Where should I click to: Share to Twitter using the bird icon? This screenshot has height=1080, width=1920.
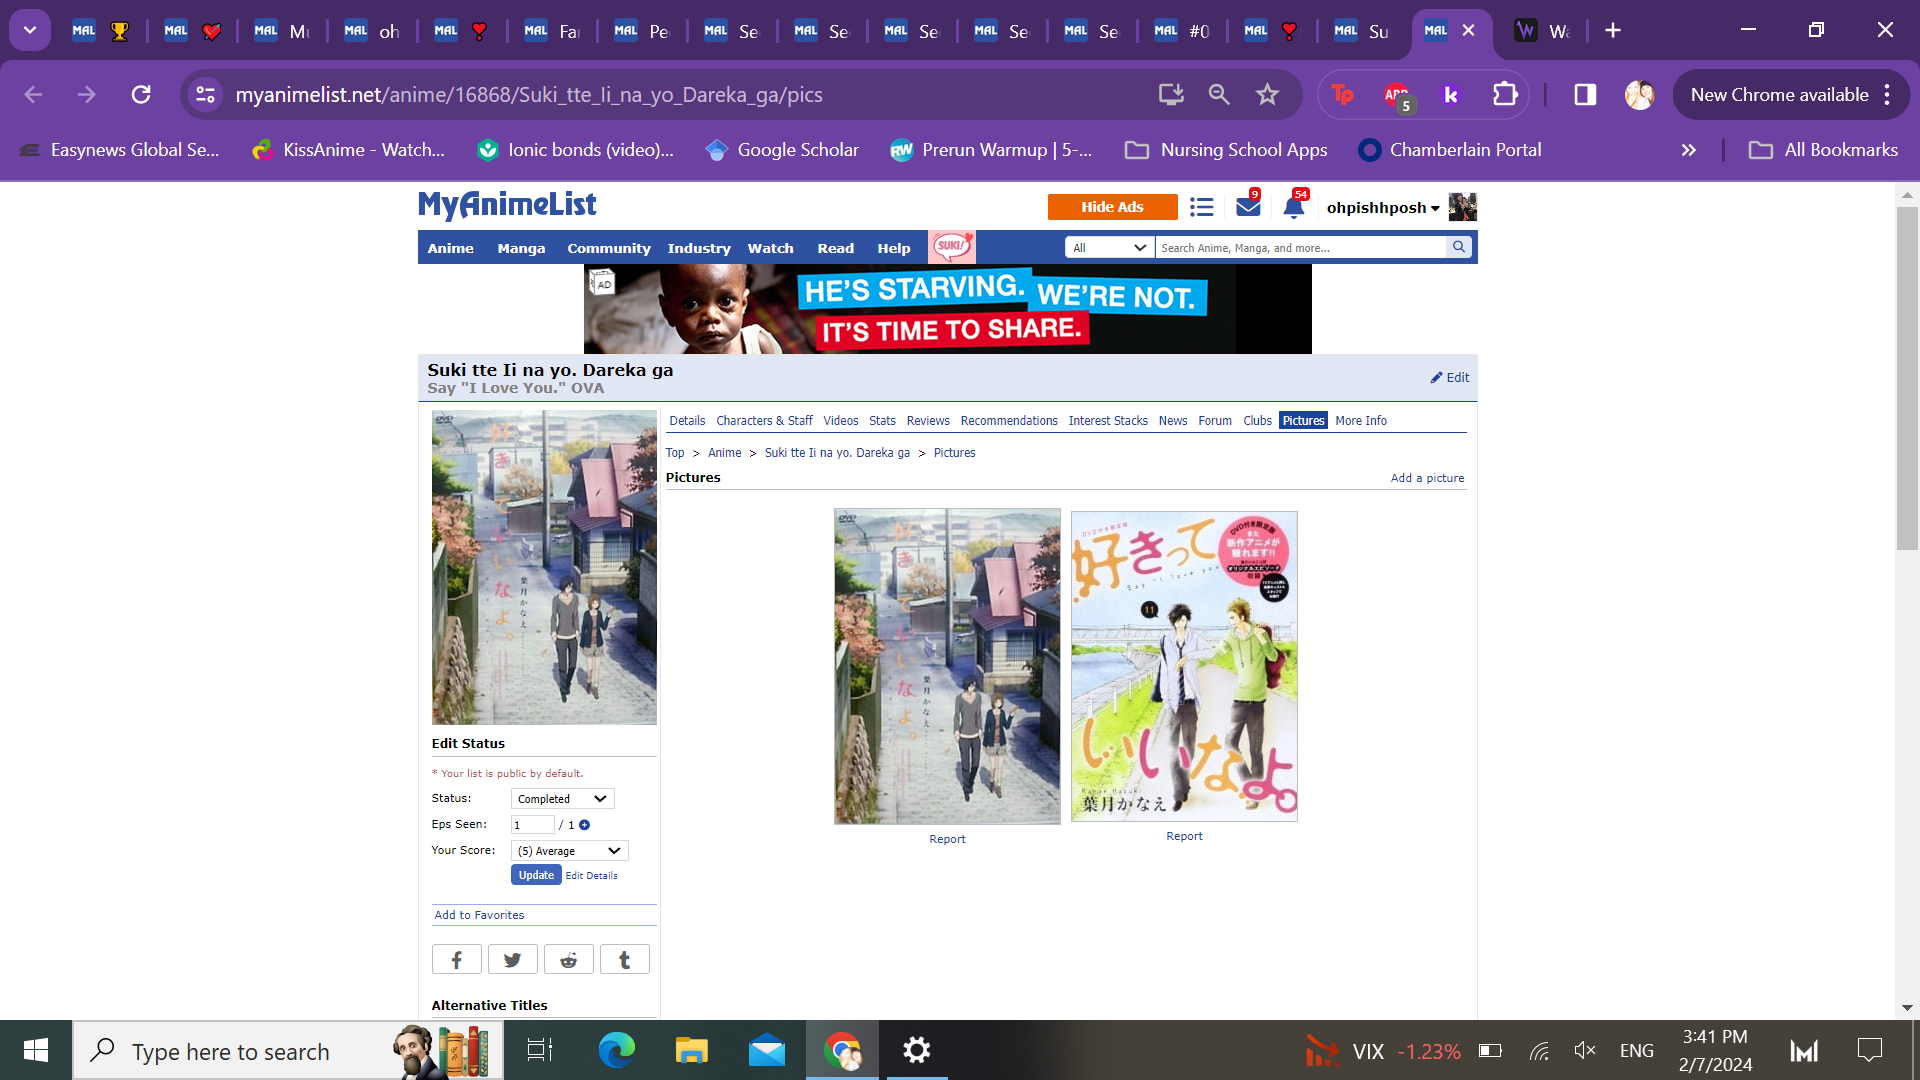pos(512,960)
